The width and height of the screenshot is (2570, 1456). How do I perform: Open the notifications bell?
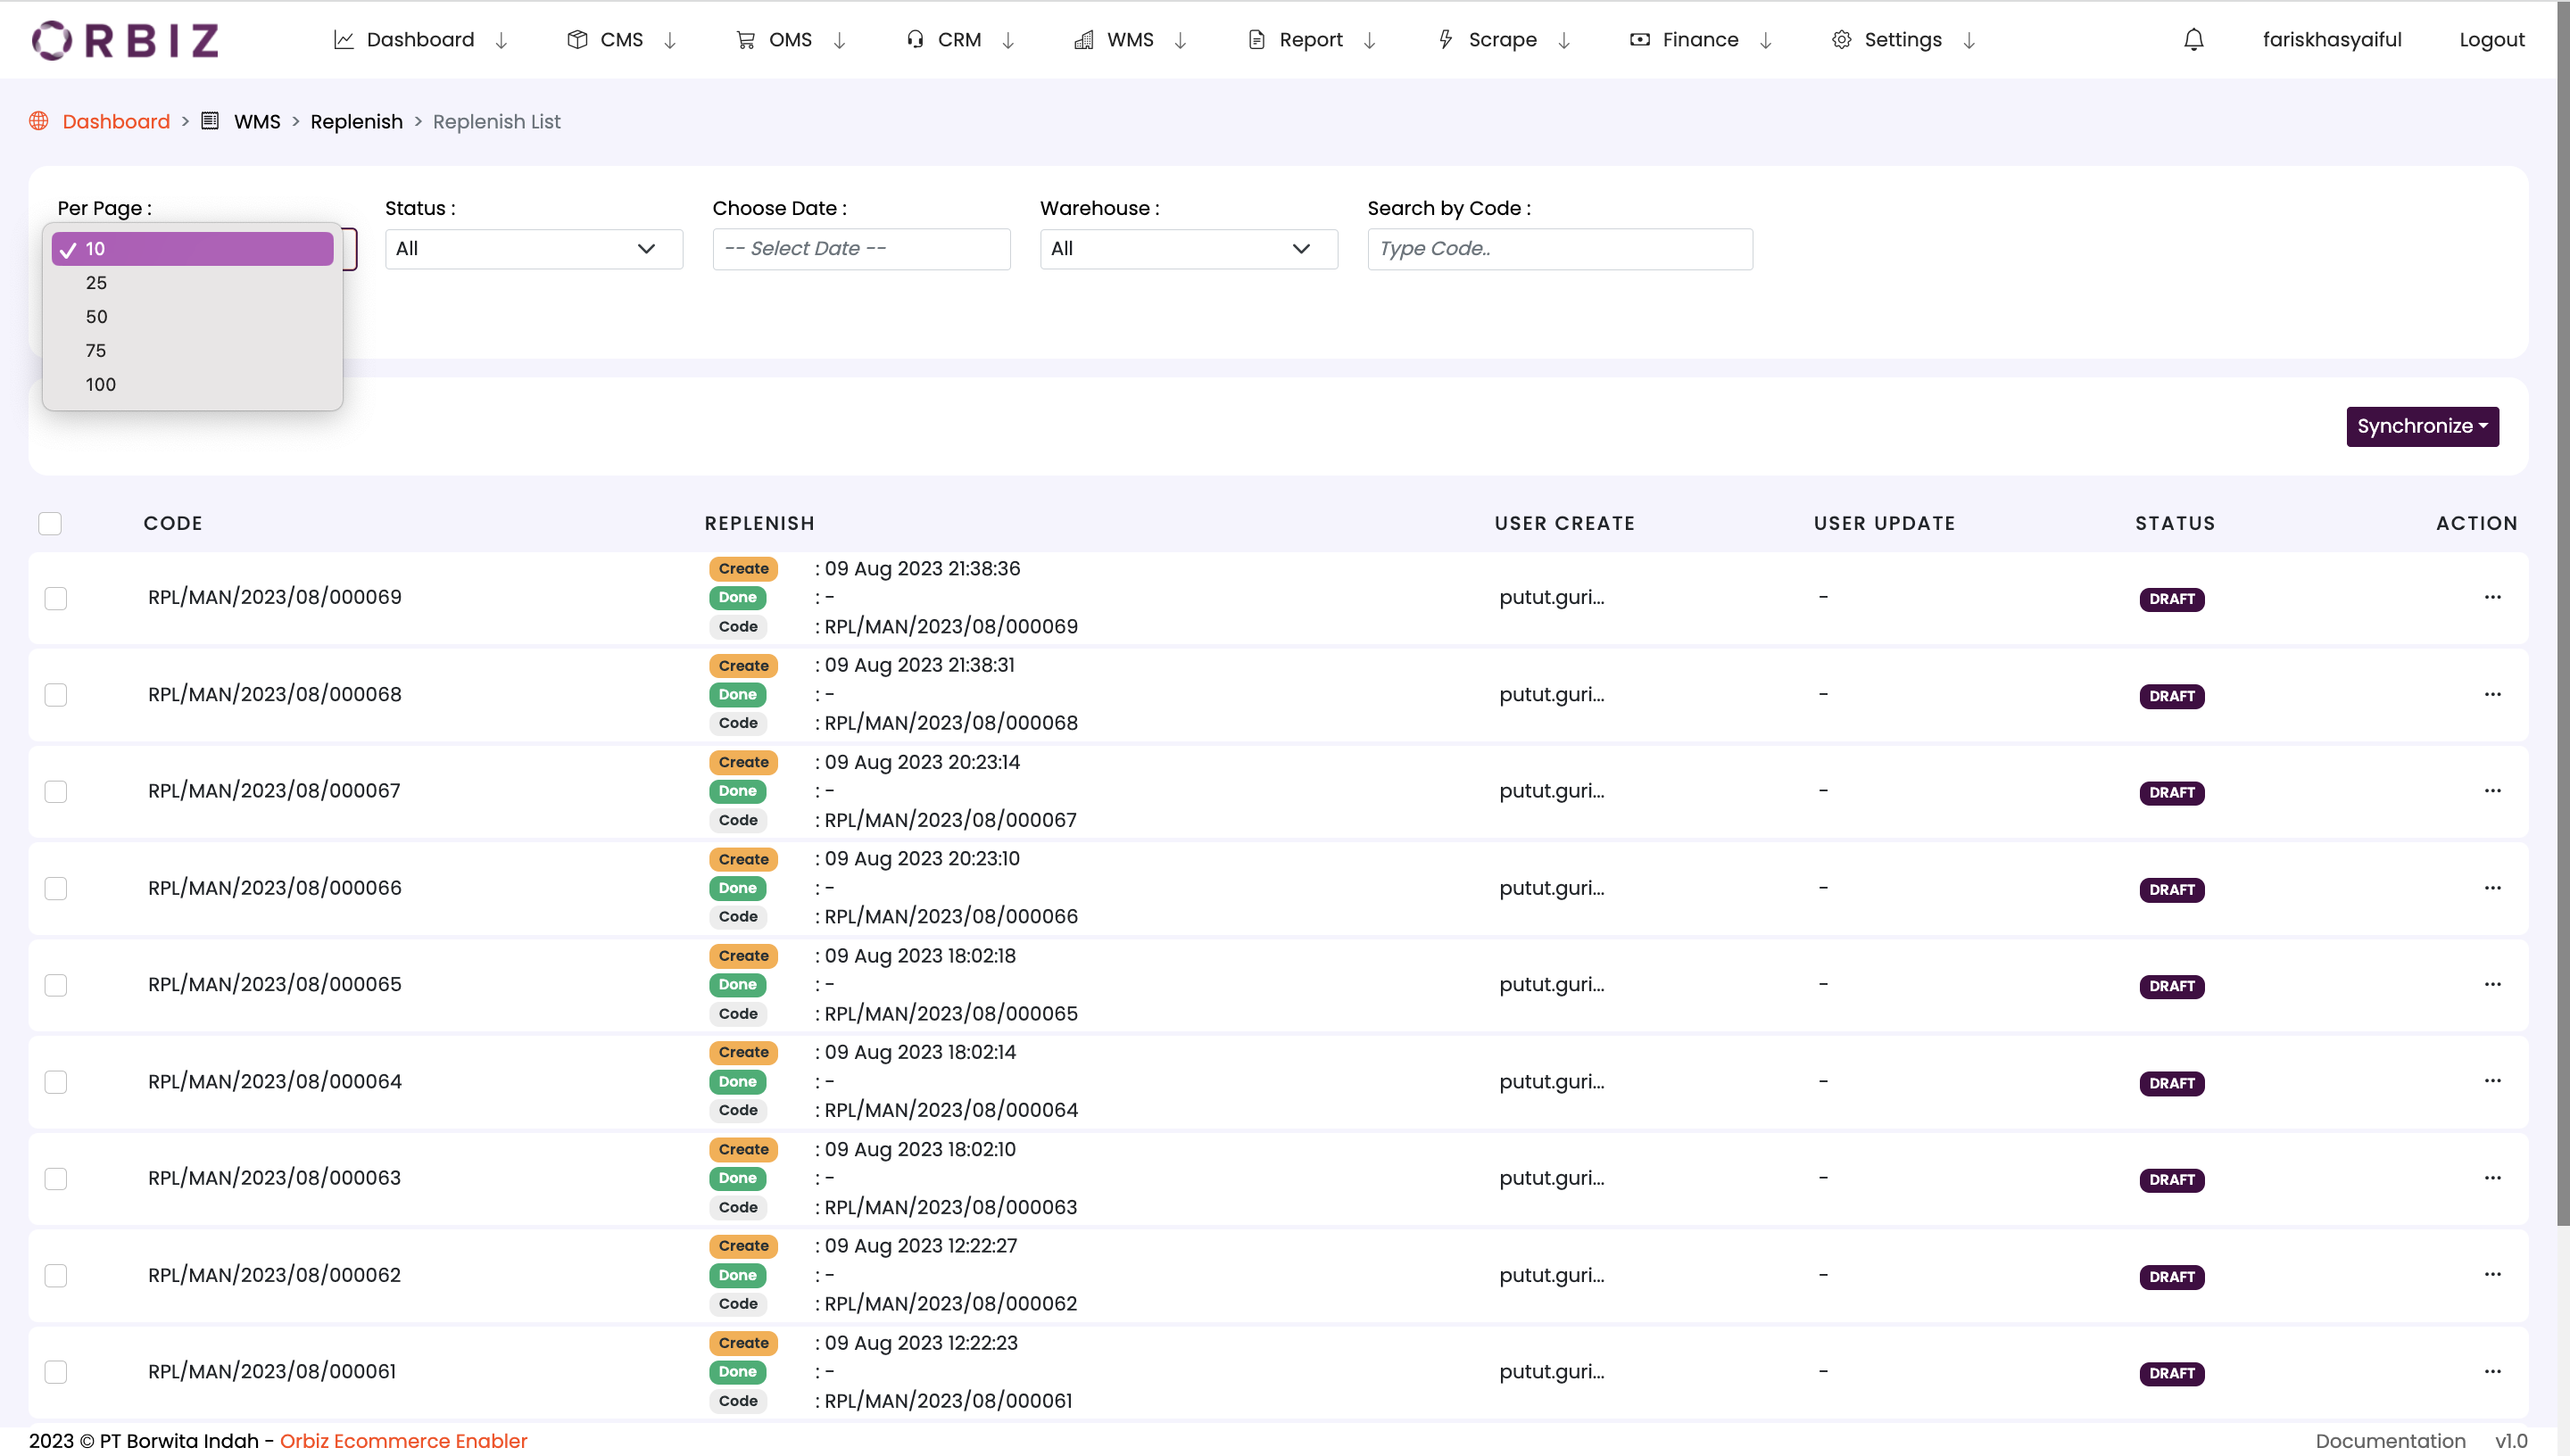pos(2193,40)
